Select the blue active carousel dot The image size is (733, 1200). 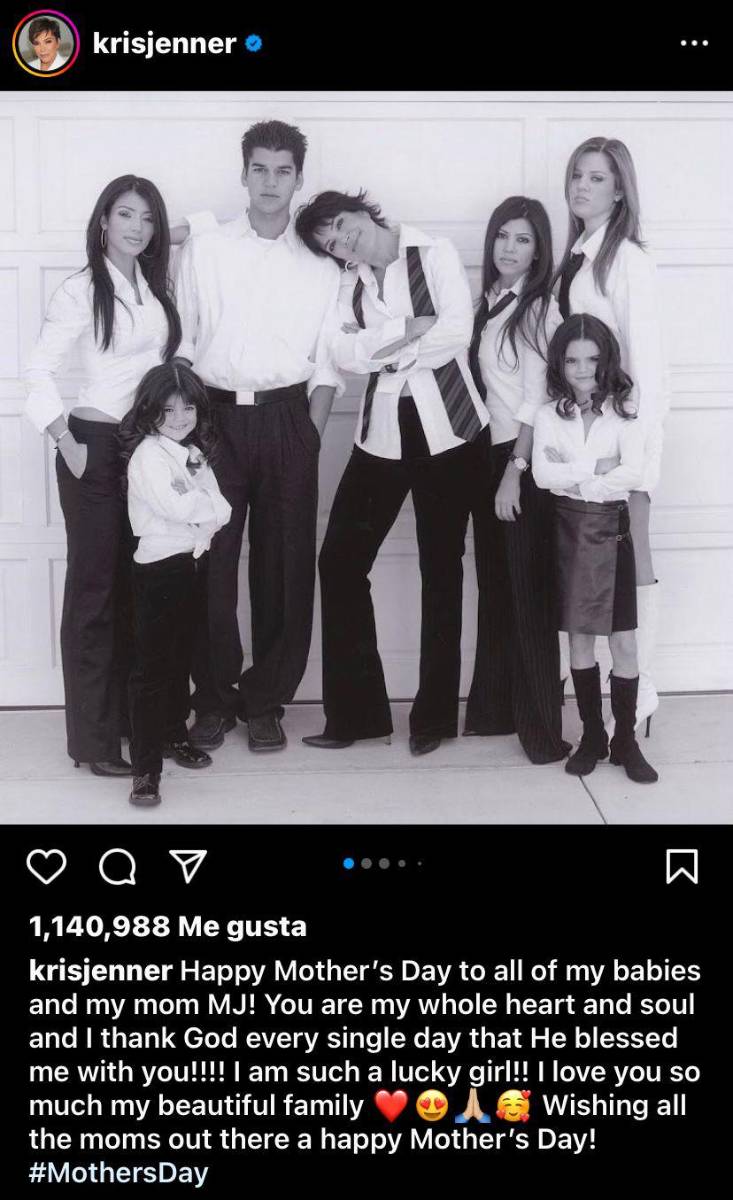tap(349, 863)
